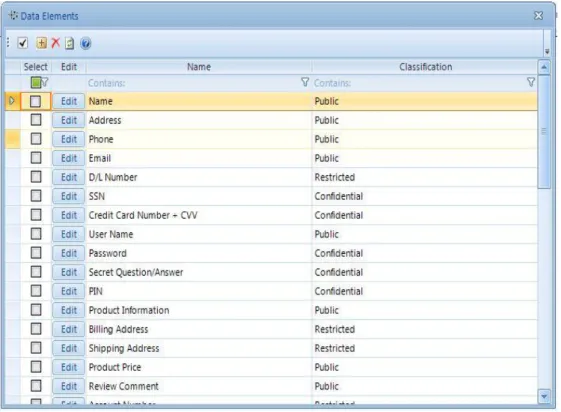Image resolution: width=561 pixels, height=412 pixels.
Task: Click Edit button for the Address row
Action: coord(68,120)
